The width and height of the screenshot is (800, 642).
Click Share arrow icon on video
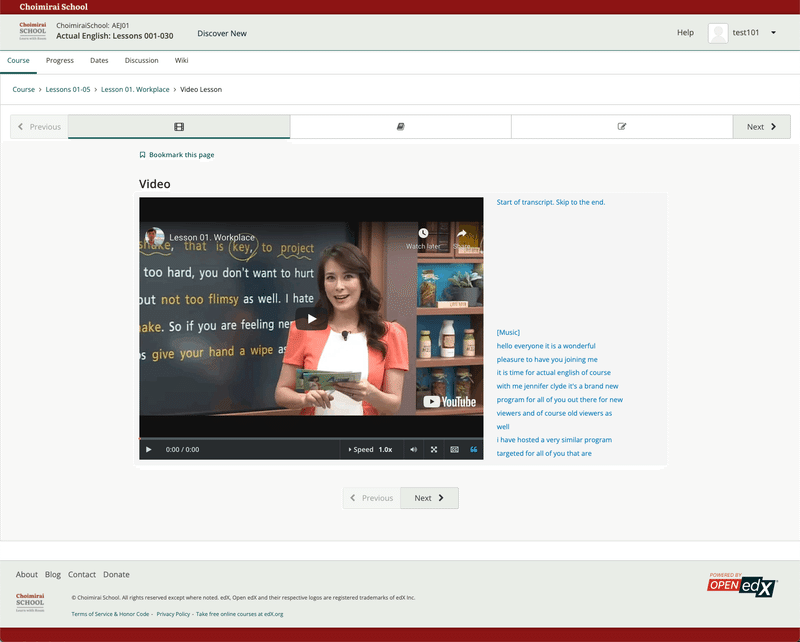pos(462,233)
